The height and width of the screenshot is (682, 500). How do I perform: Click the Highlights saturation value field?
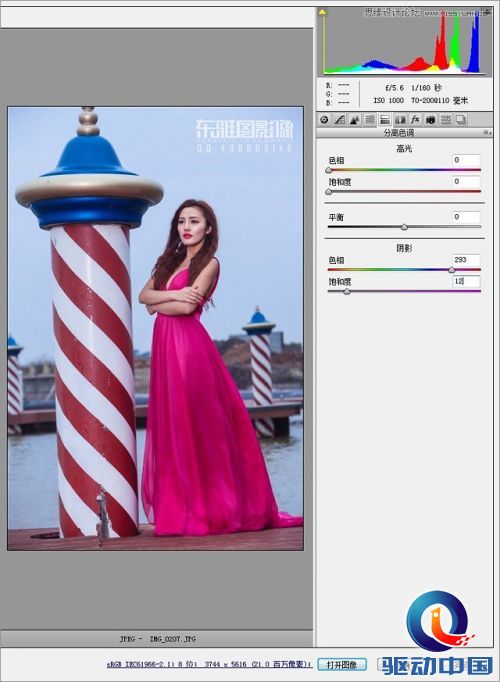tap(466, 181)
